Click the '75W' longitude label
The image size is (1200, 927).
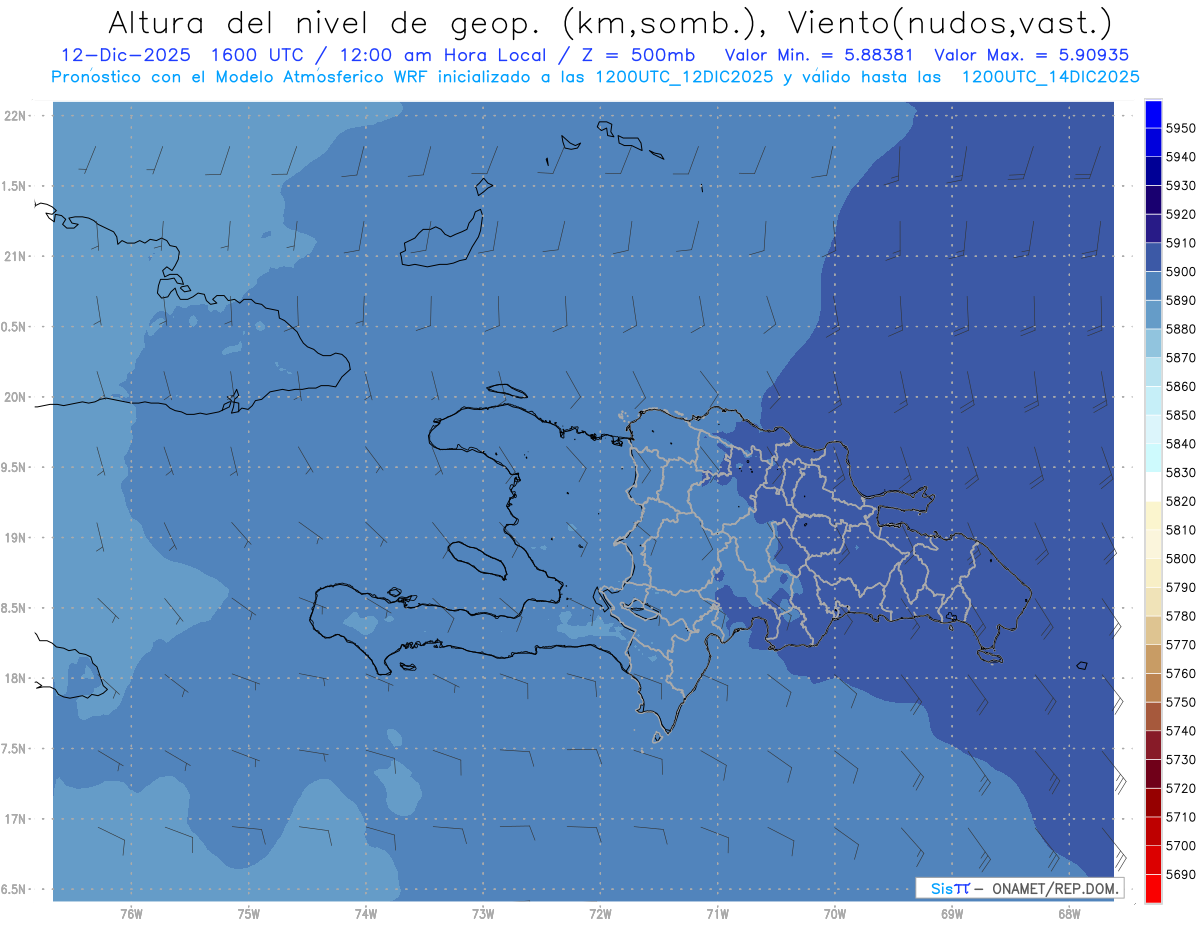pos(249,913)
